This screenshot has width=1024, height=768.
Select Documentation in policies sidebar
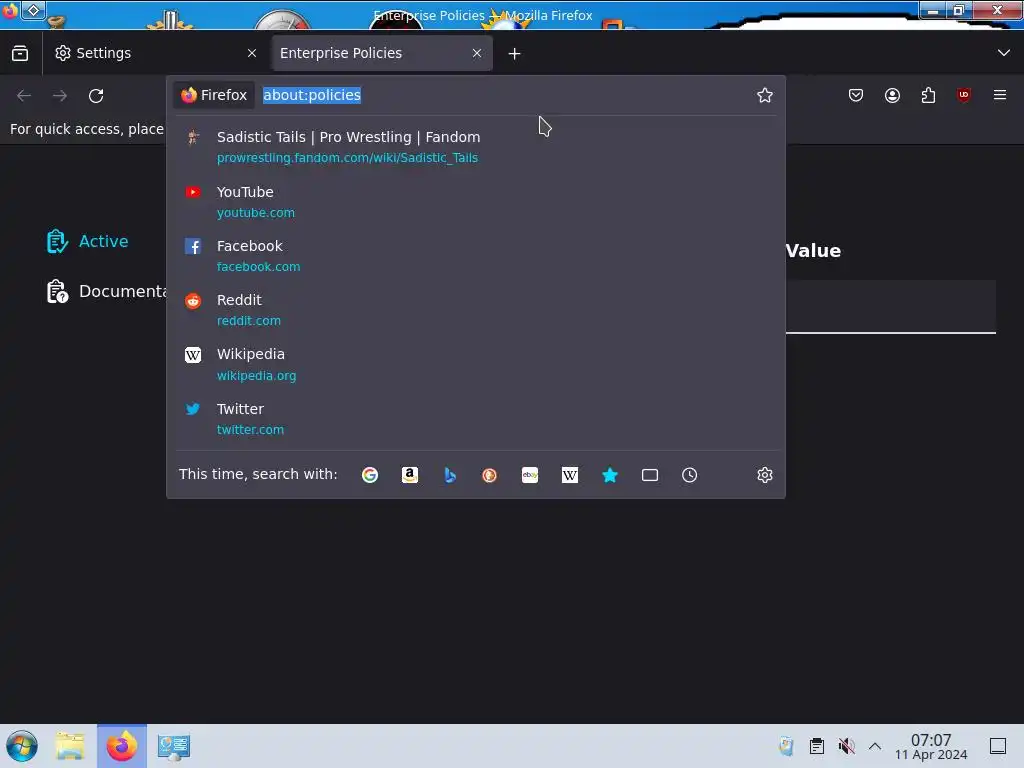click(106, 291)
